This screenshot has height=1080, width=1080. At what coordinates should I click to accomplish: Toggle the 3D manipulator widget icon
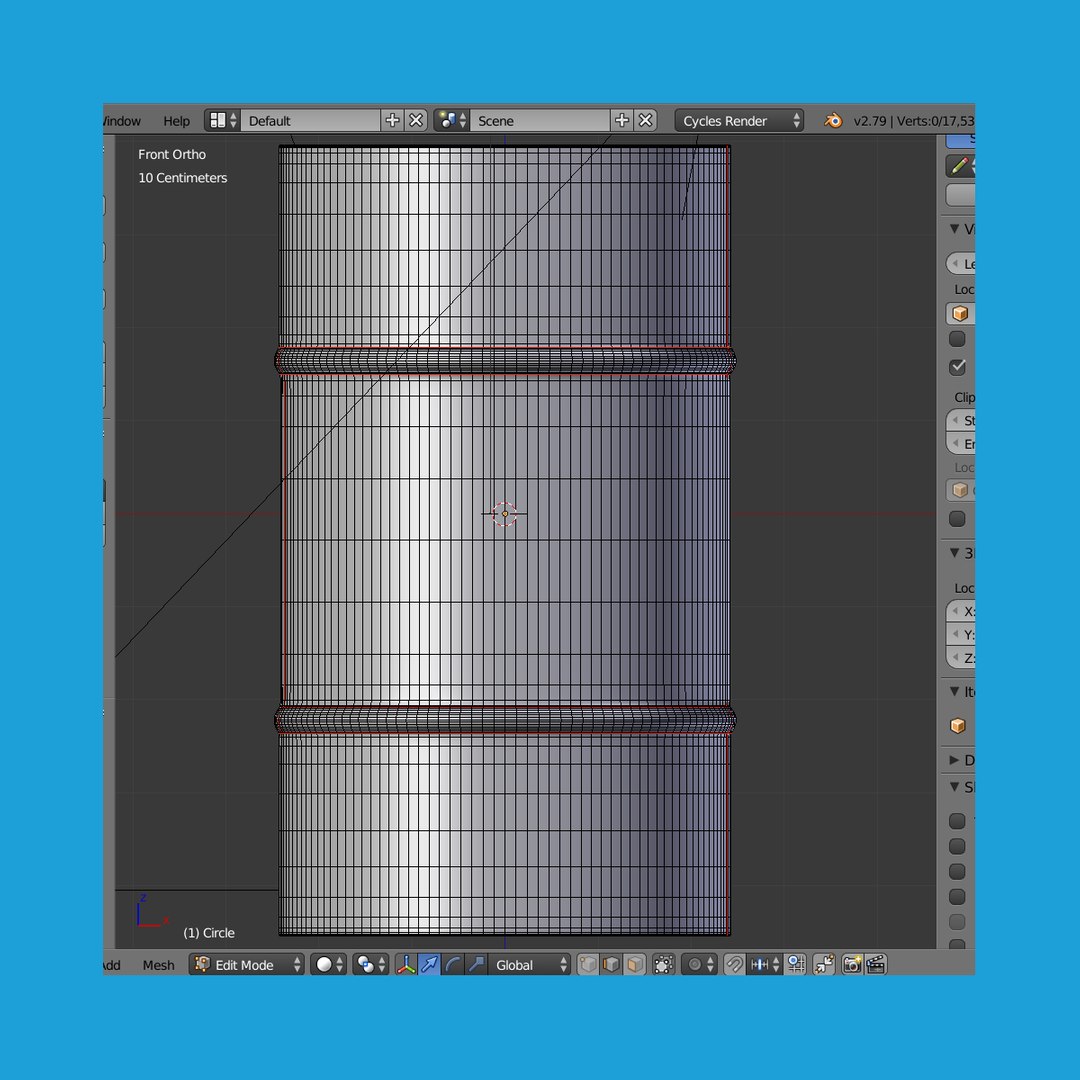click(x=406, y=964)
